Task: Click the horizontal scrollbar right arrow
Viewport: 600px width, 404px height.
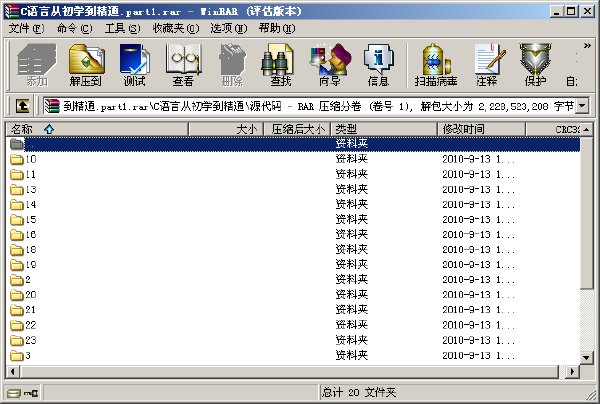Action: tap(573, 371)
